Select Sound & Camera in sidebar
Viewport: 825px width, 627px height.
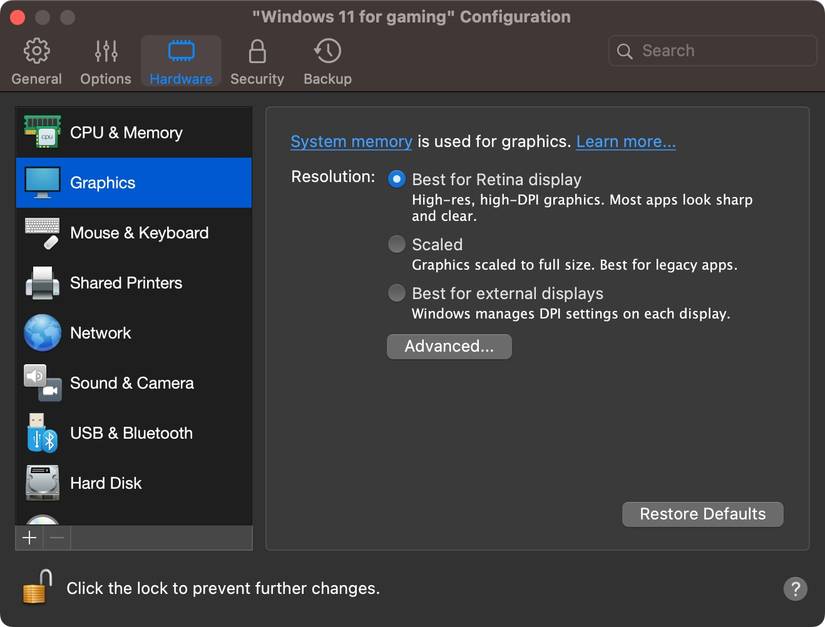[x=134, y=382]
